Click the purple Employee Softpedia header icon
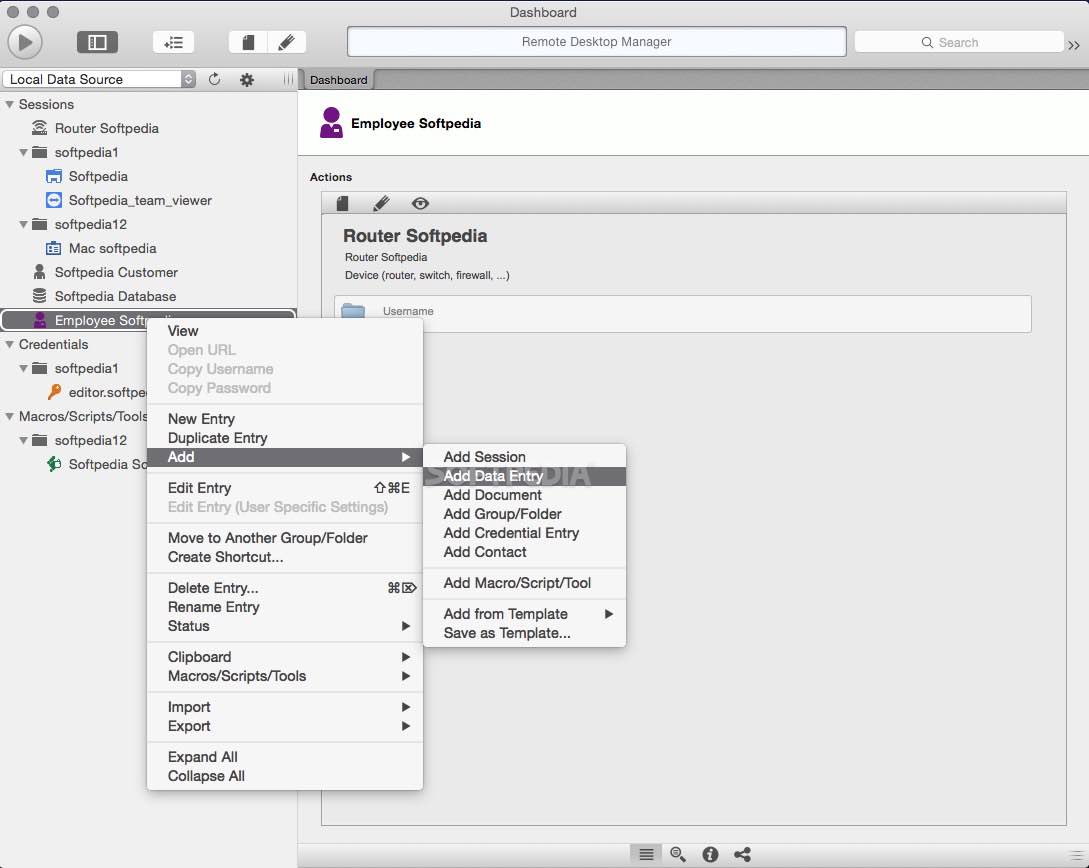The image size is (1089, 868). coord(331,123)
